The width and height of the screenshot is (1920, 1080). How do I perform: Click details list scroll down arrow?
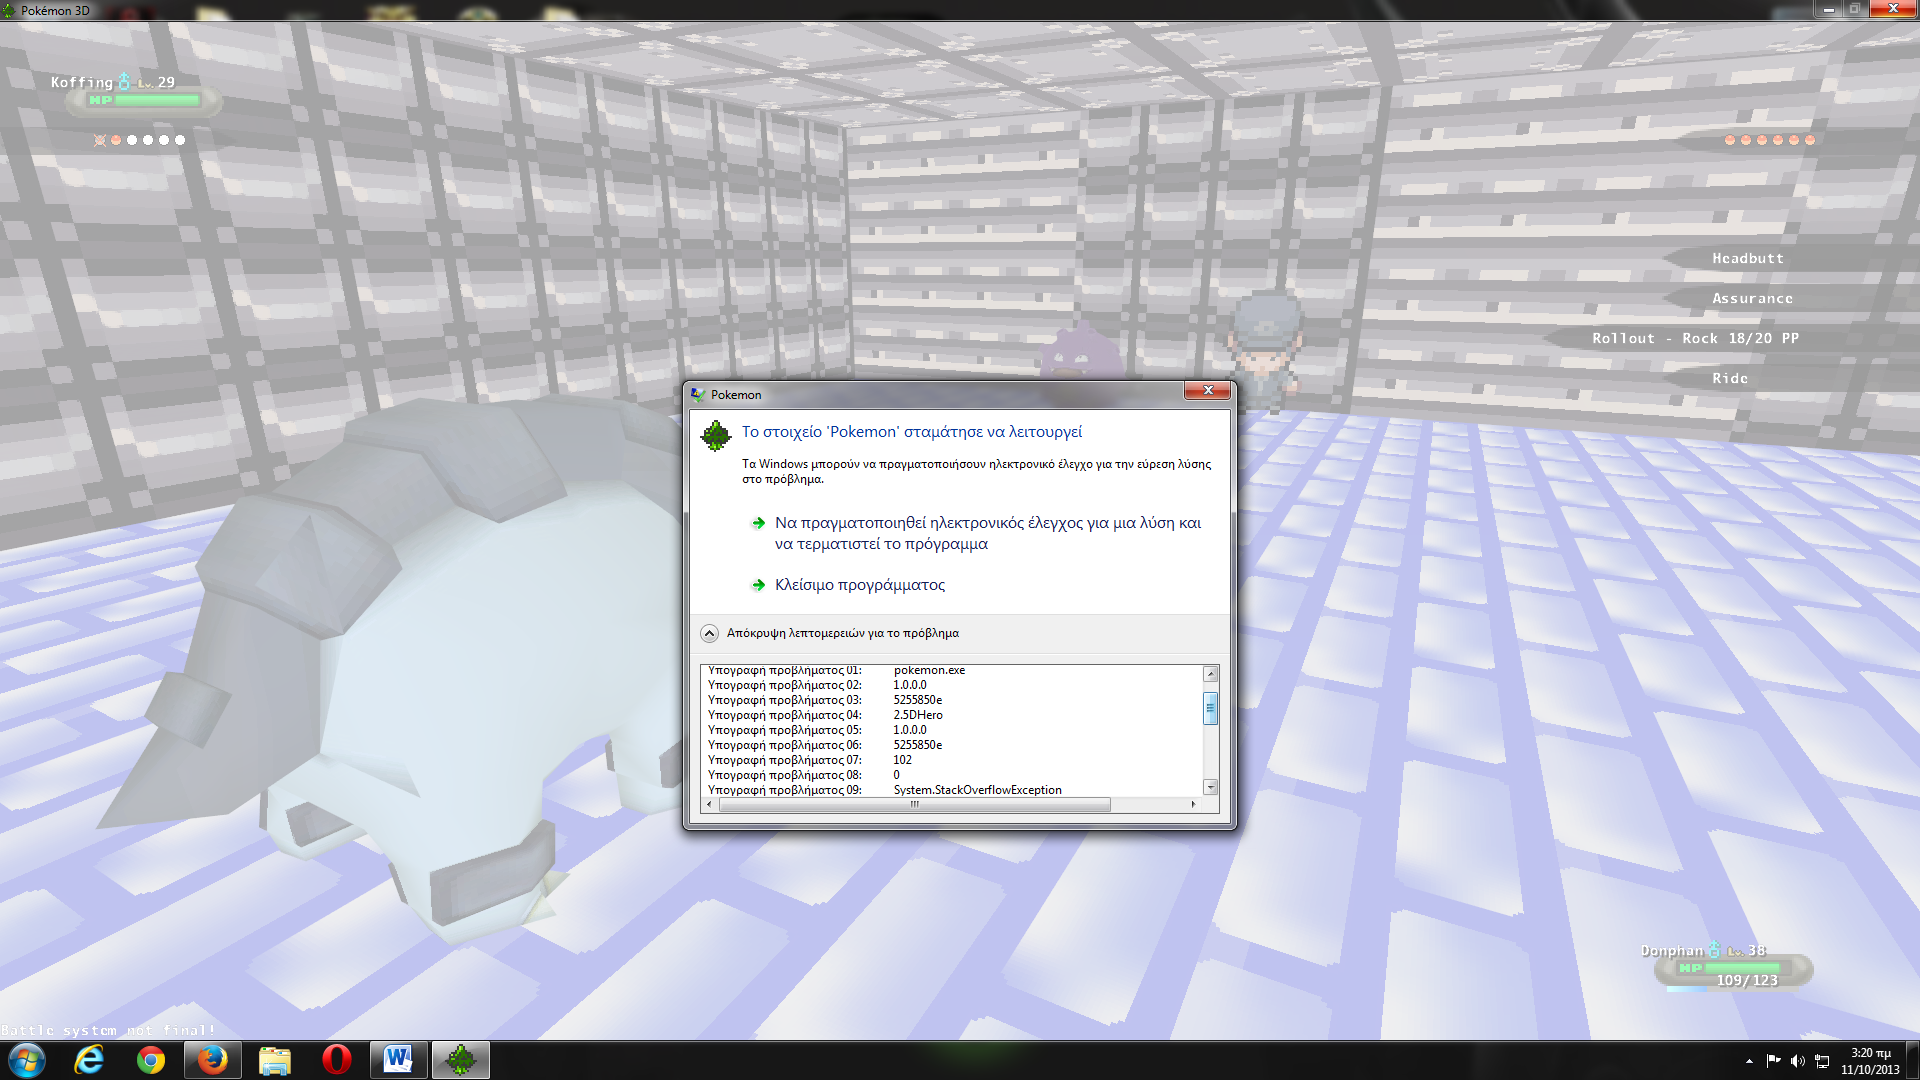1210,787
